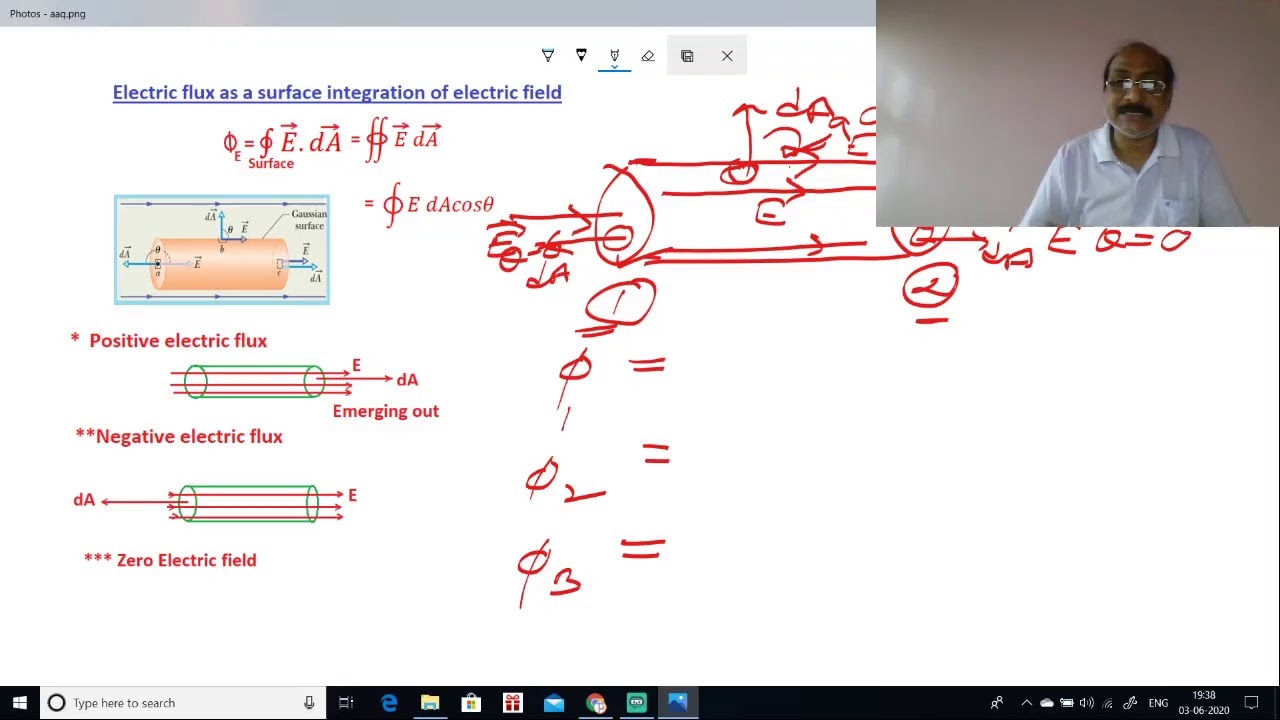Launch Microsoft Edge from taskbar
This screenshot has height=720, width=1280.
pos(389,703)
